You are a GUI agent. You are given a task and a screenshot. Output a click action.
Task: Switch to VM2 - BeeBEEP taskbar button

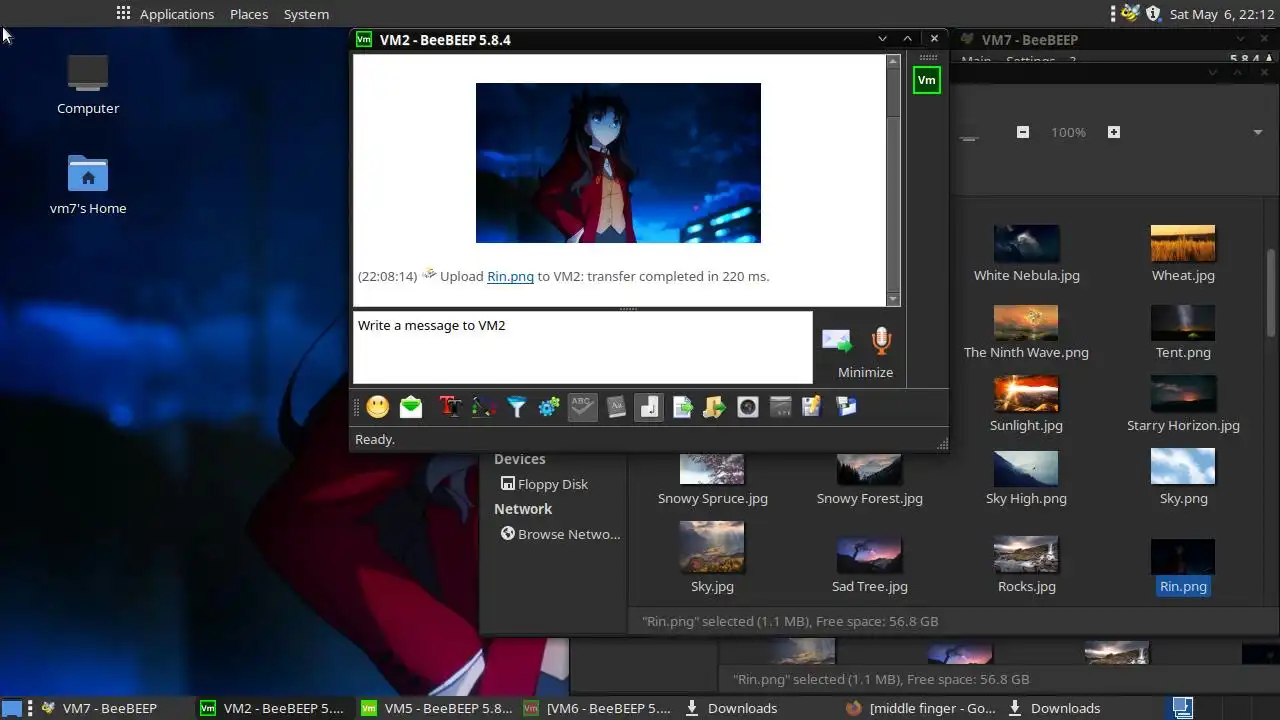tap(272, 708)
